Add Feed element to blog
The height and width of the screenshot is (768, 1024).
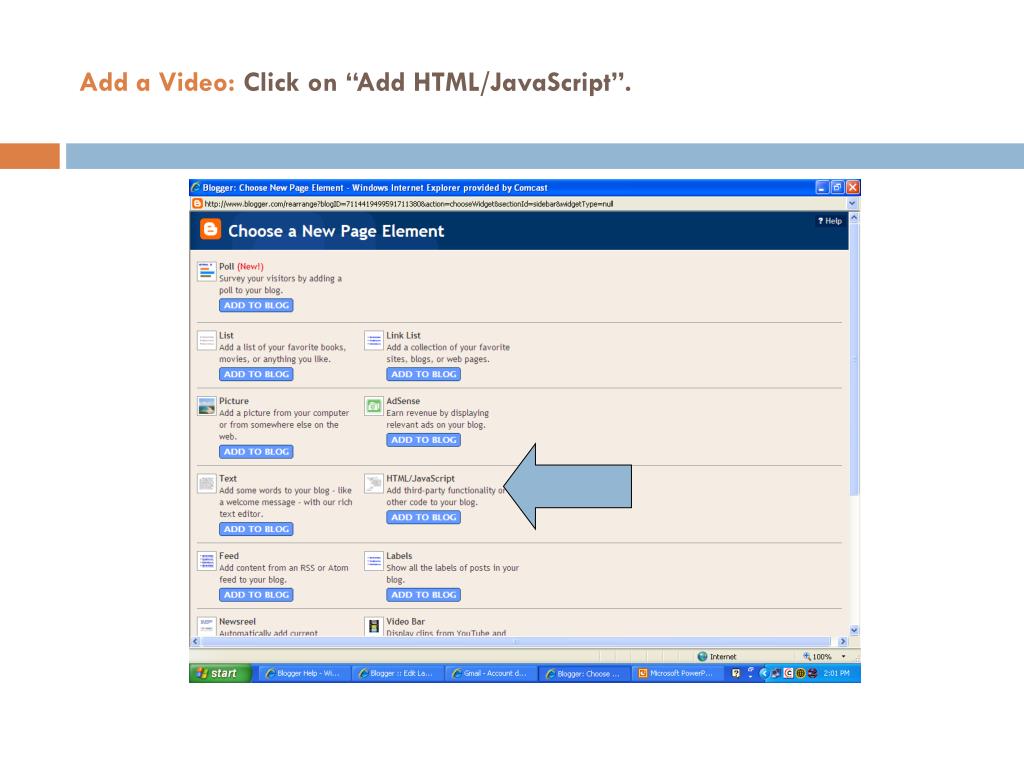click(x=256, y=595)
